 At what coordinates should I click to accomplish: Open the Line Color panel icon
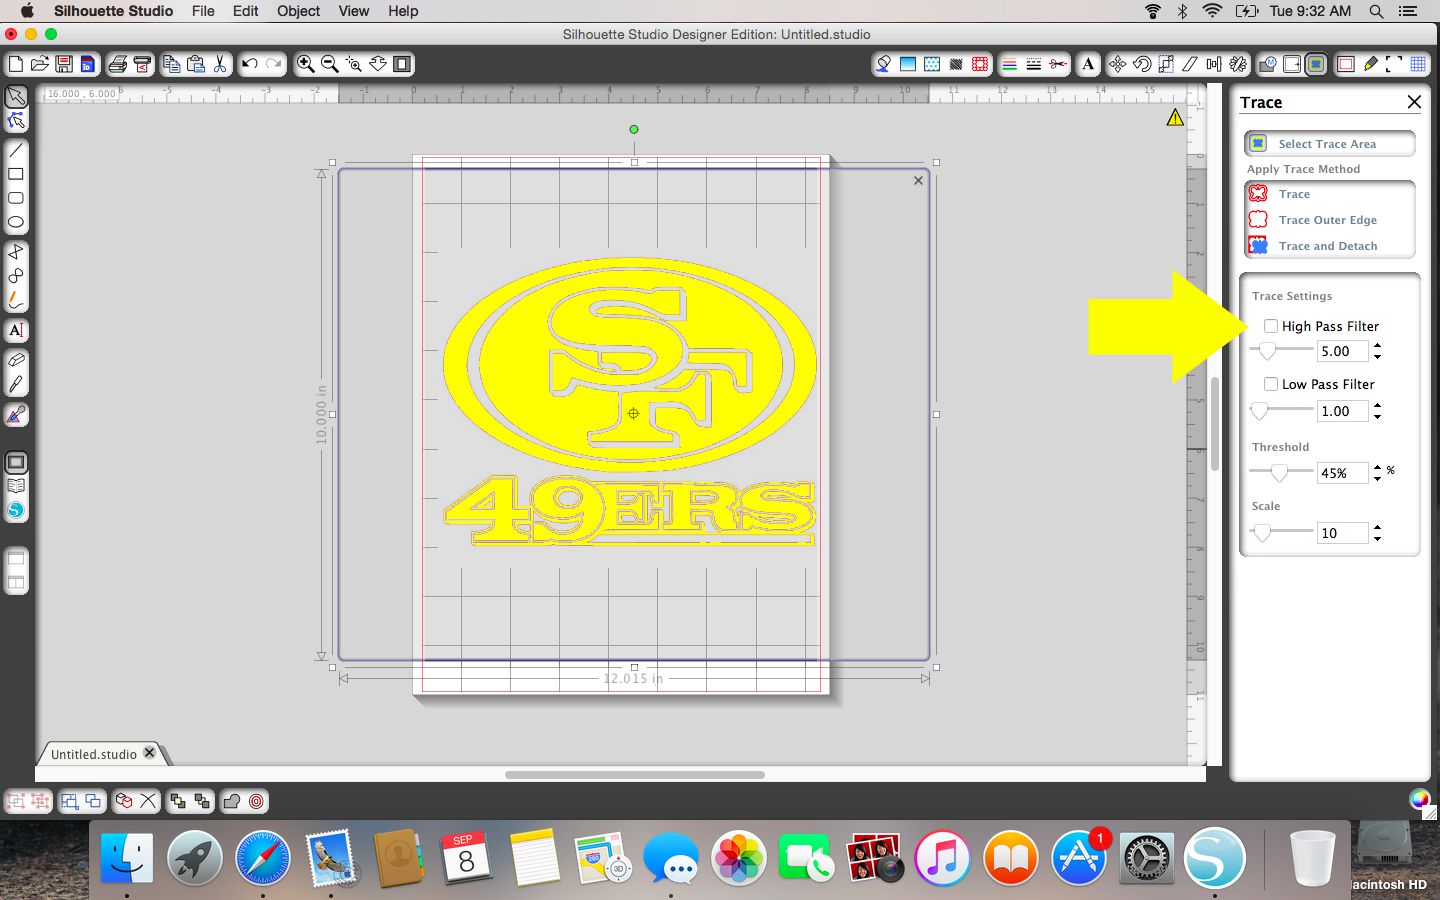(1010, 64)
